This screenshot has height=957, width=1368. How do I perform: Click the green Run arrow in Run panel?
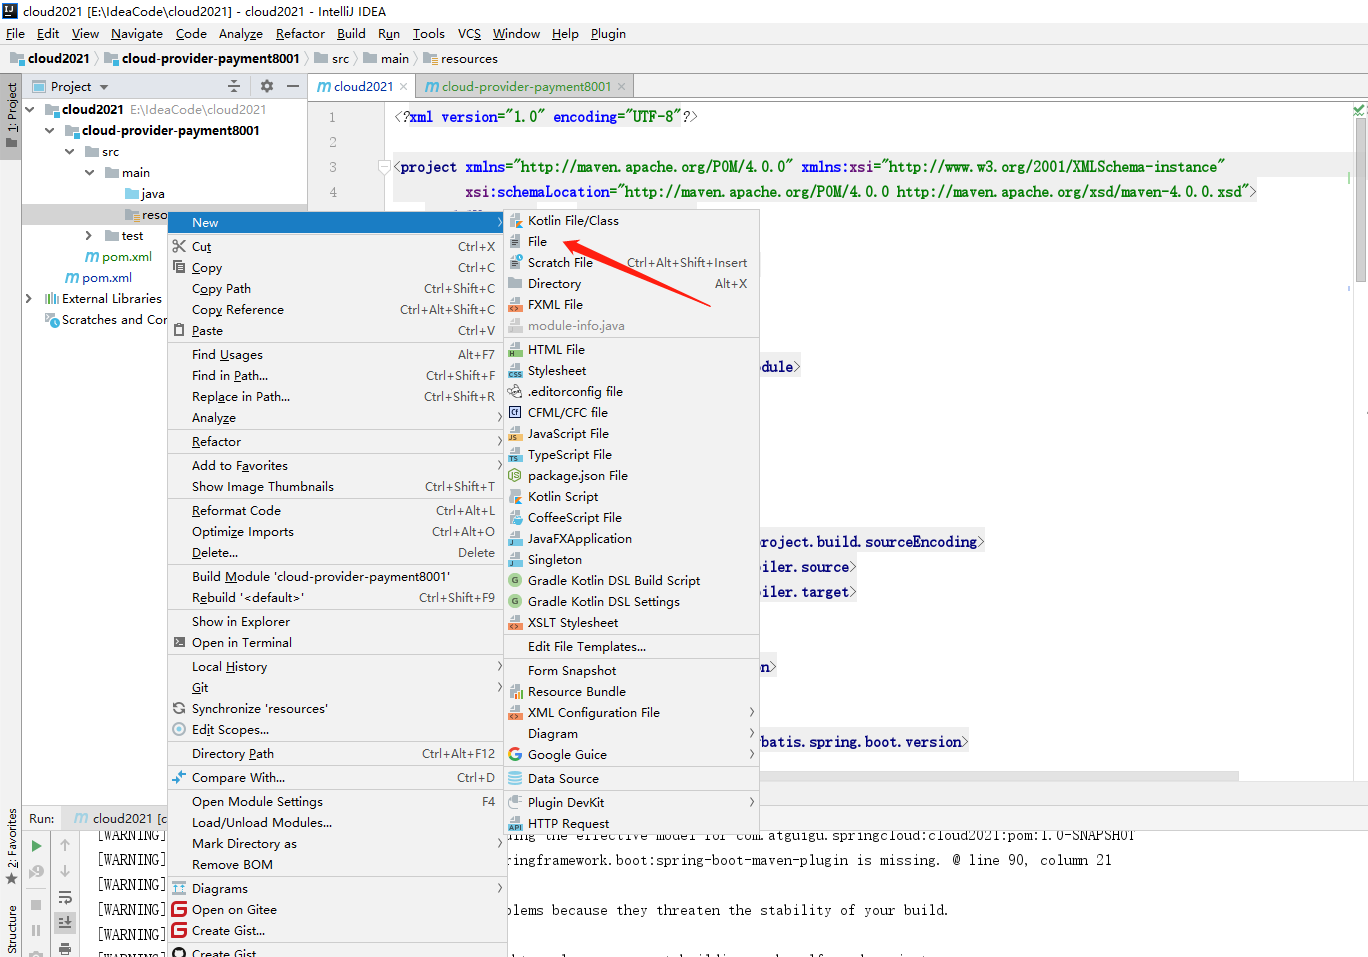pyautogui.click(x=36, y=846)
